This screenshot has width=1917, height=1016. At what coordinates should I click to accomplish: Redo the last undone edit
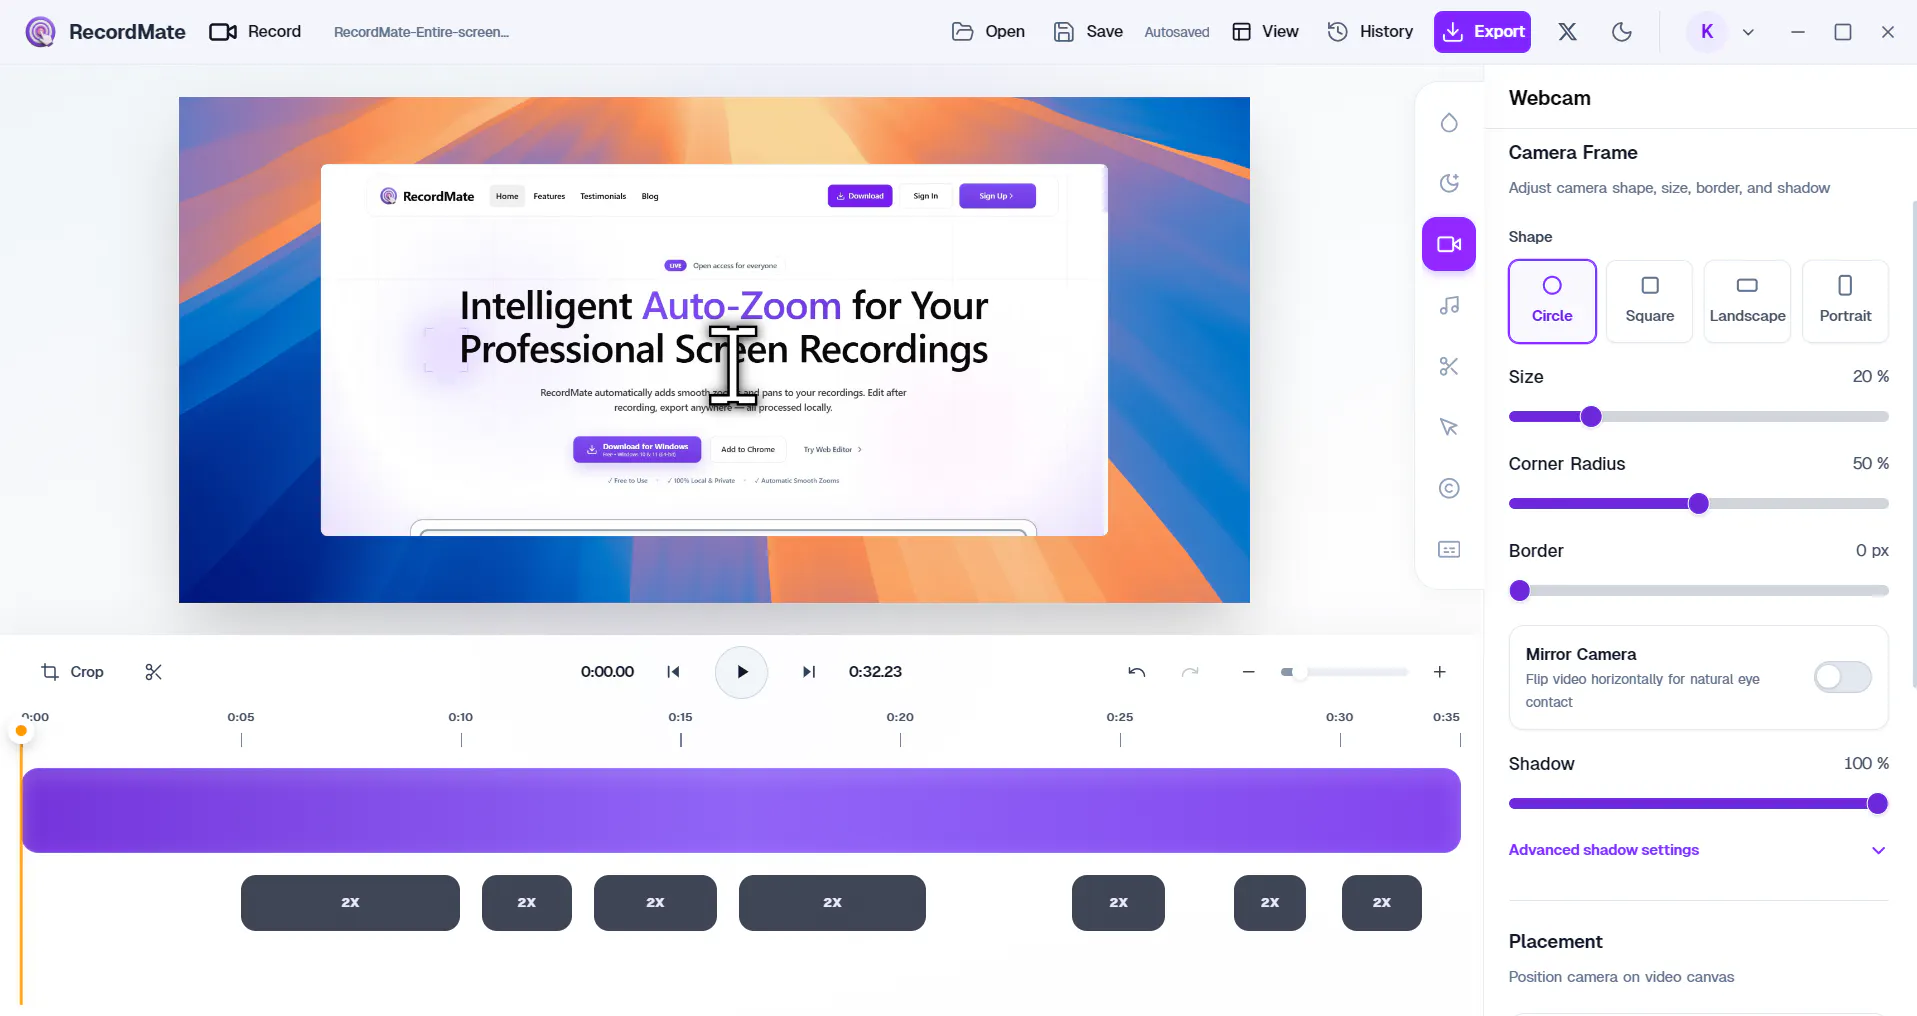pyautogui.click(x=1190, y=672)
